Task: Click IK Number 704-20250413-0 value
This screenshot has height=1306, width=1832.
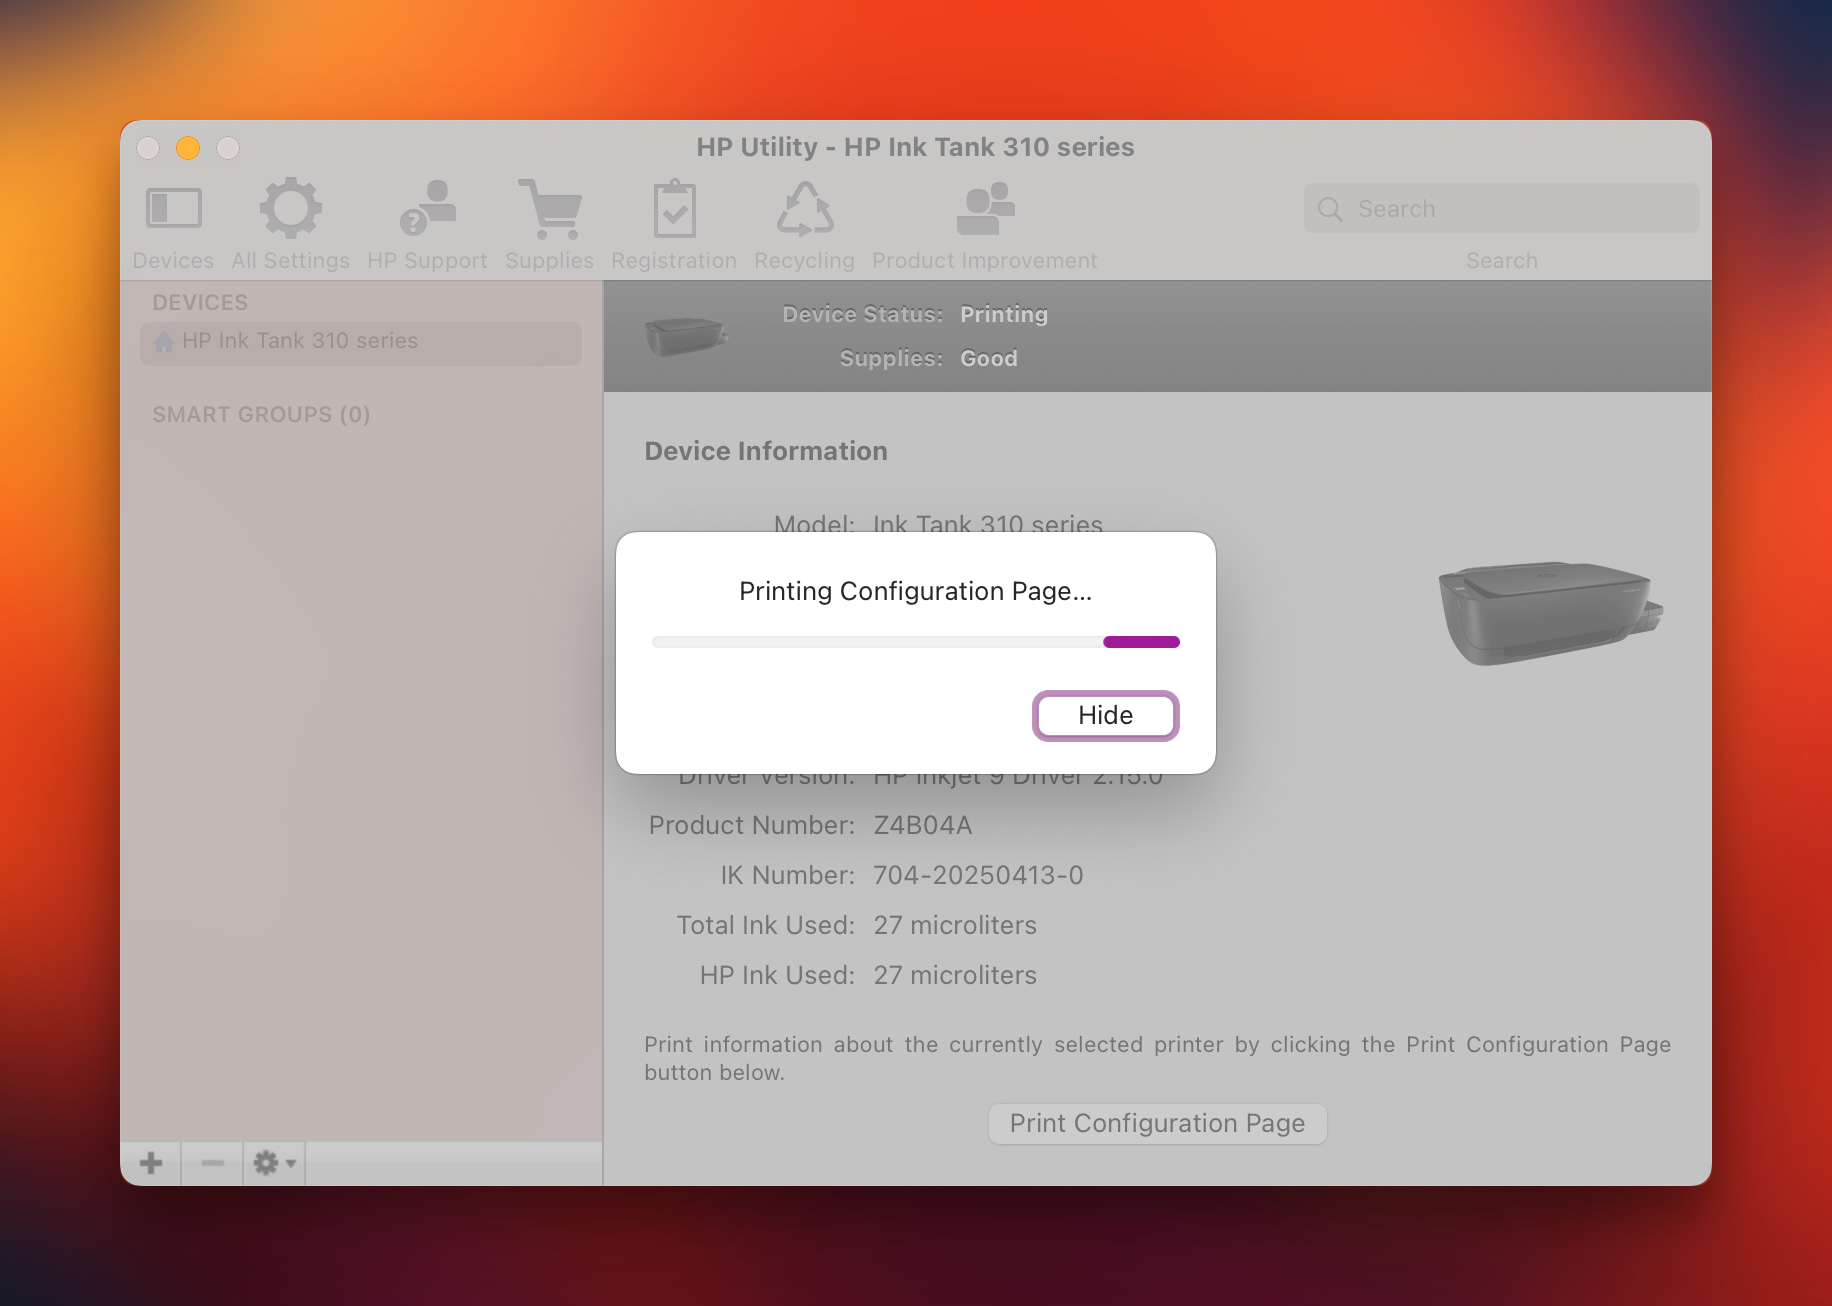Action: tap(978, 875)
